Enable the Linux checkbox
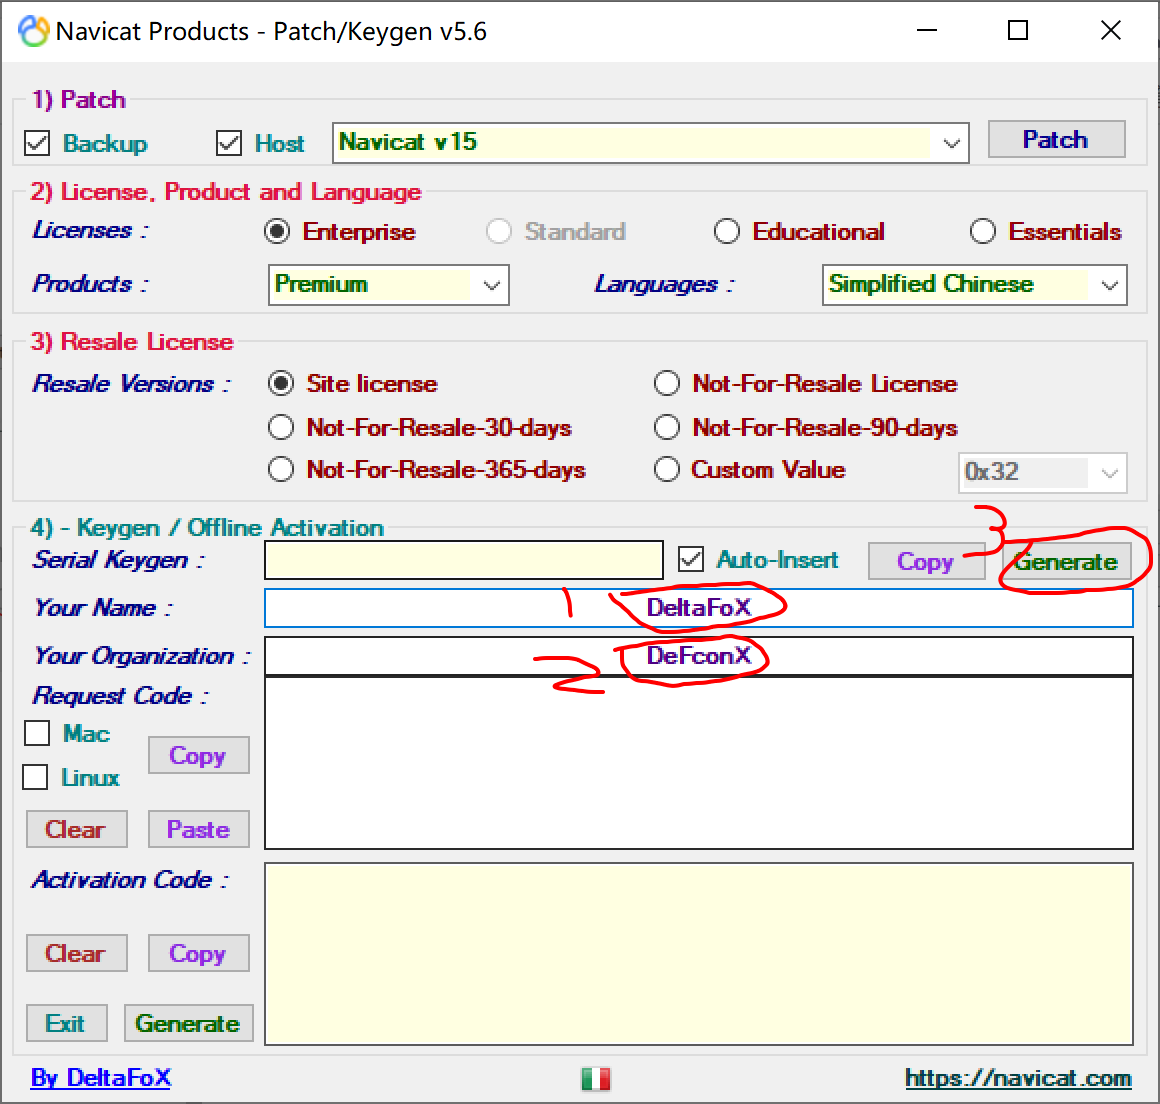The image size is (1160, 1104). click(36, 777)
